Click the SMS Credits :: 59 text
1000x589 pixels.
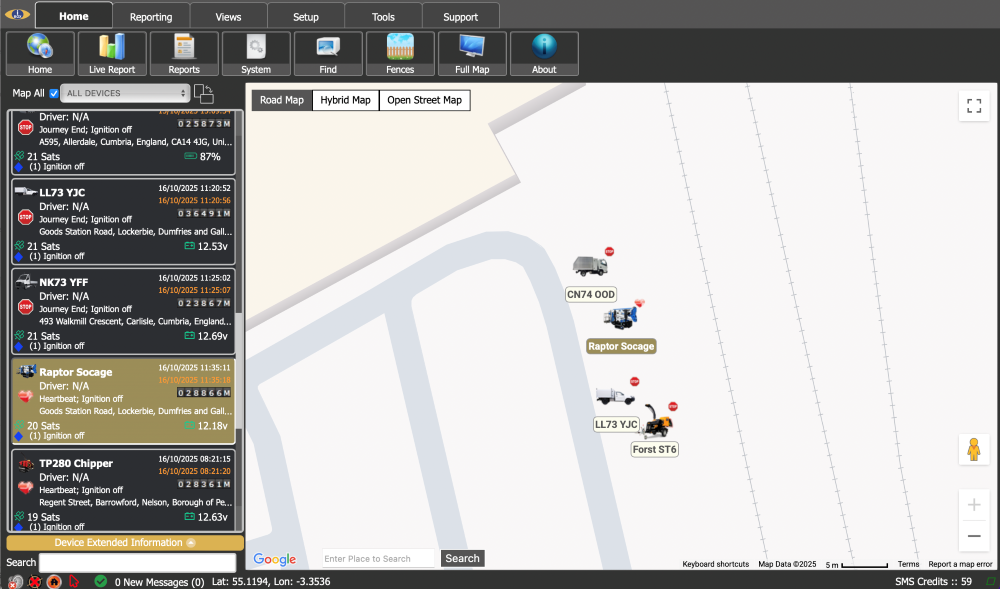pos(933,581)
